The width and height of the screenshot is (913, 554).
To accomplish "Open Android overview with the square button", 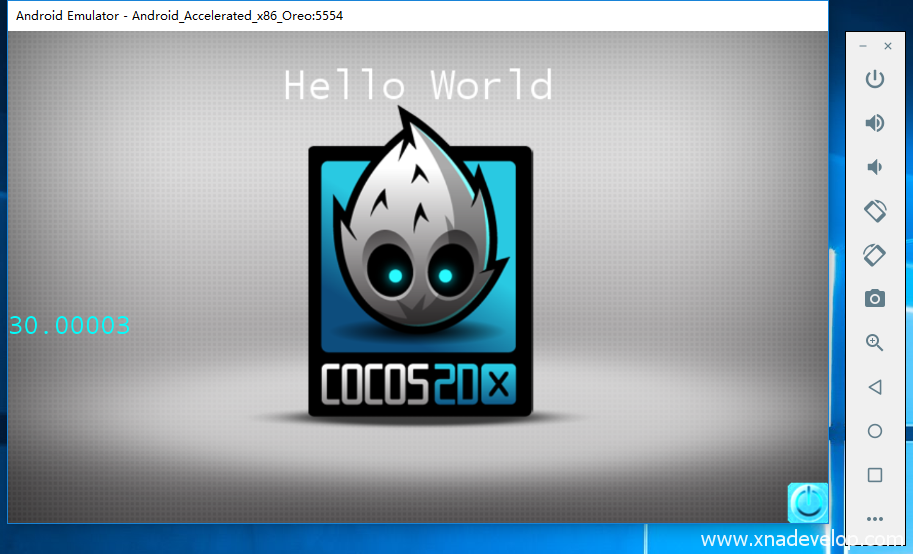I will tap(874, 475).
